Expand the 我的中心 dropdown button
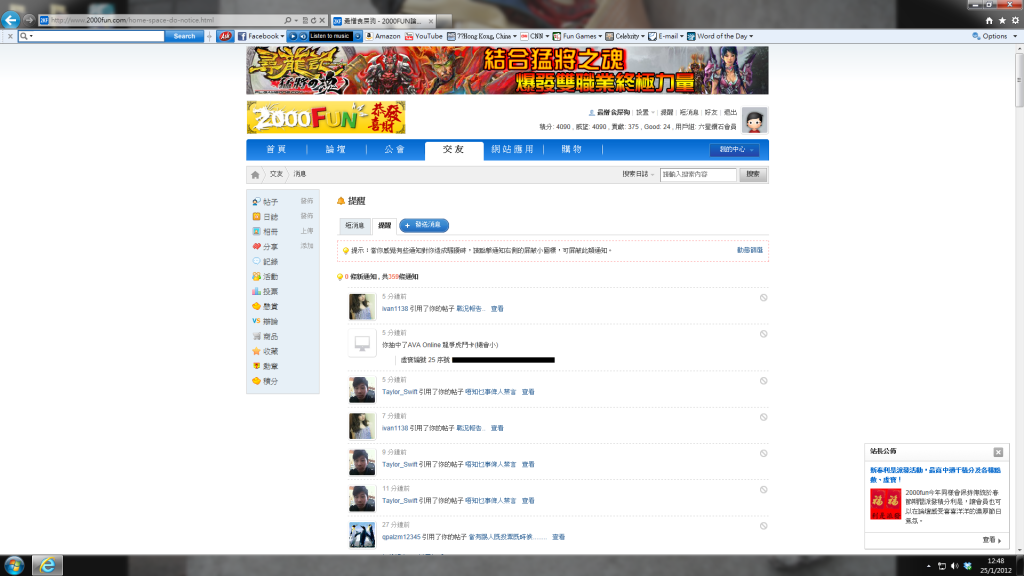 click(x=733, y=150)
